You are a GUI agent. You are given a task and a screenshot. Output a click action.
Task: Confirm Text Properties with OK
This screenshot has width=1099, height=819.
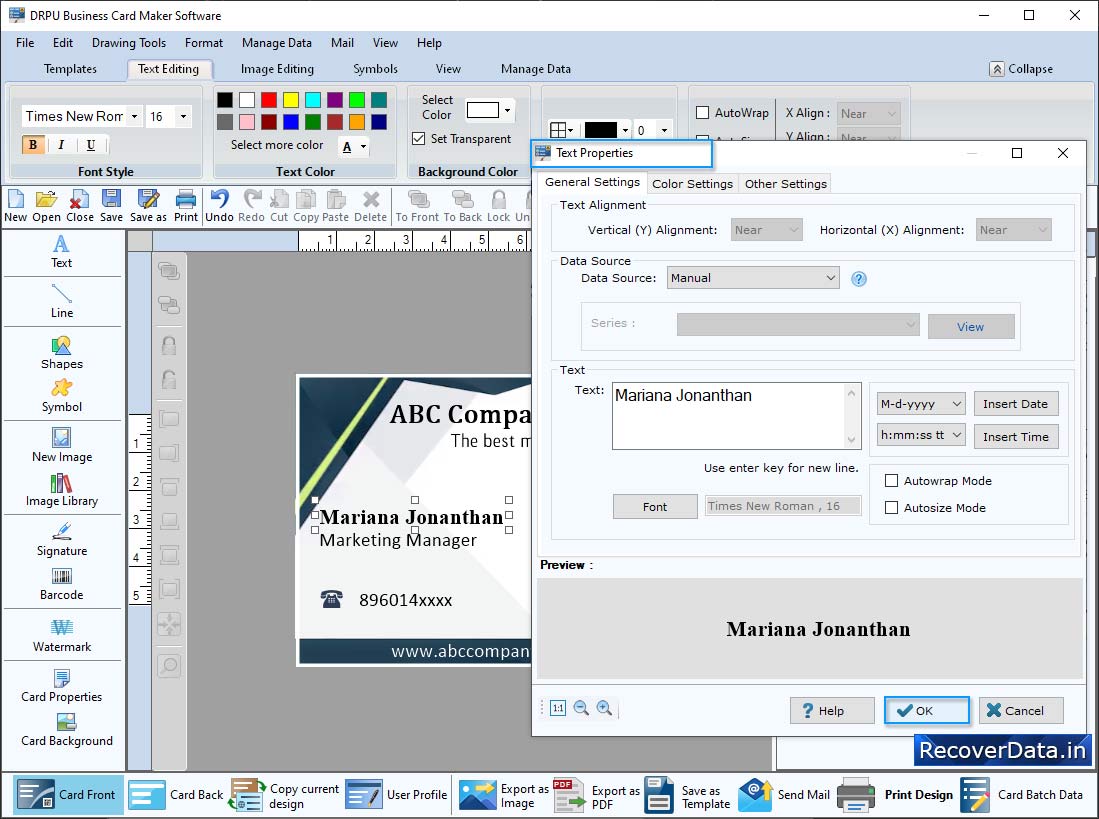(926, 710)
